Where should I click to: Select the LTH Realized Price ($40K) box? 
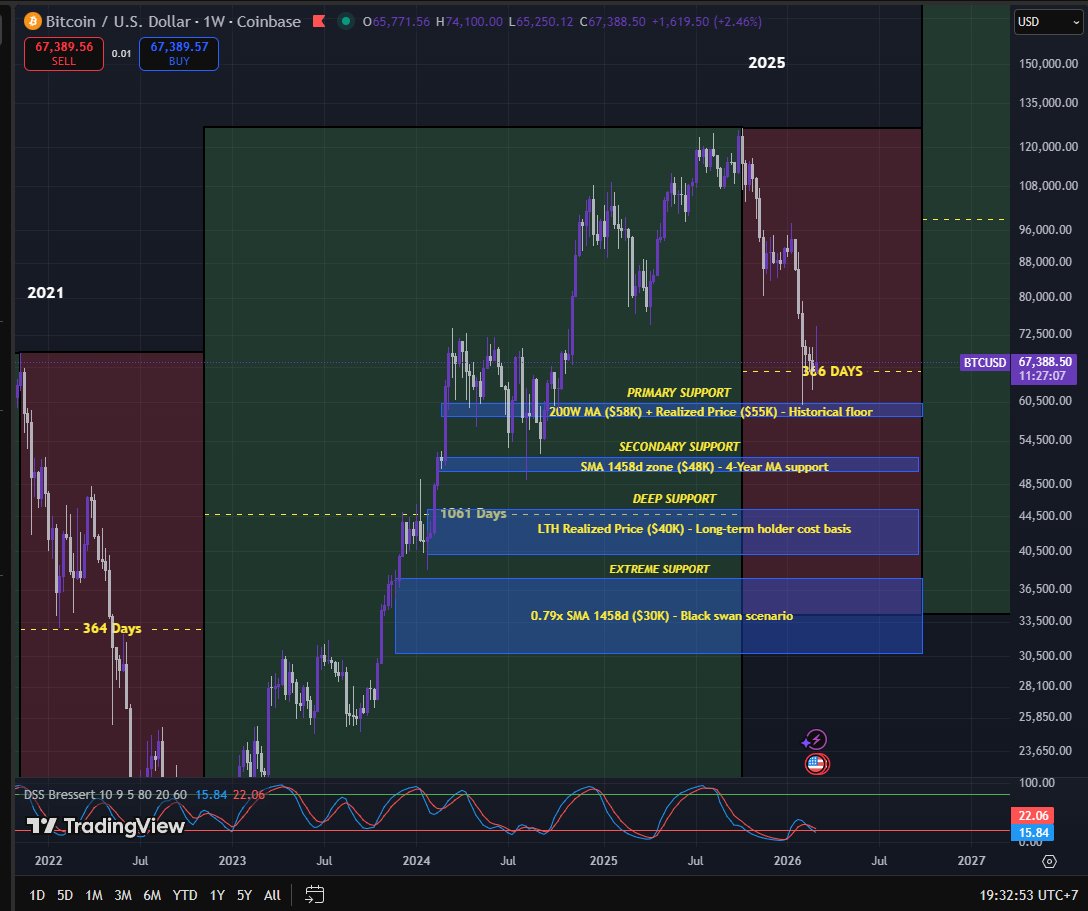[673, 532]
